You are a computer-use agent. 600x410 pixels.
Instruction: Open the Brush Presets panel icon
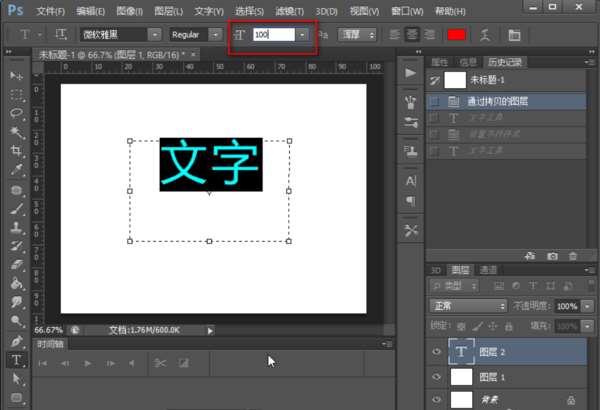[410, 123]
